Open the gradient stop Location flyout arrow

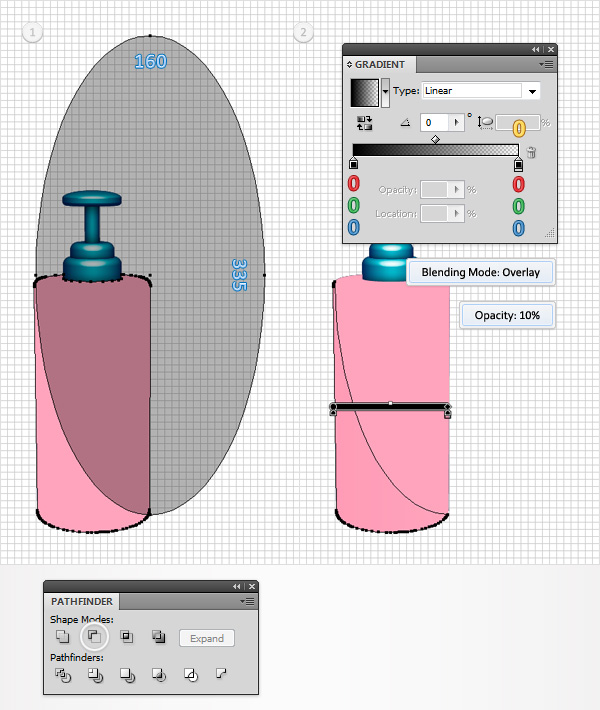(456, 213)
